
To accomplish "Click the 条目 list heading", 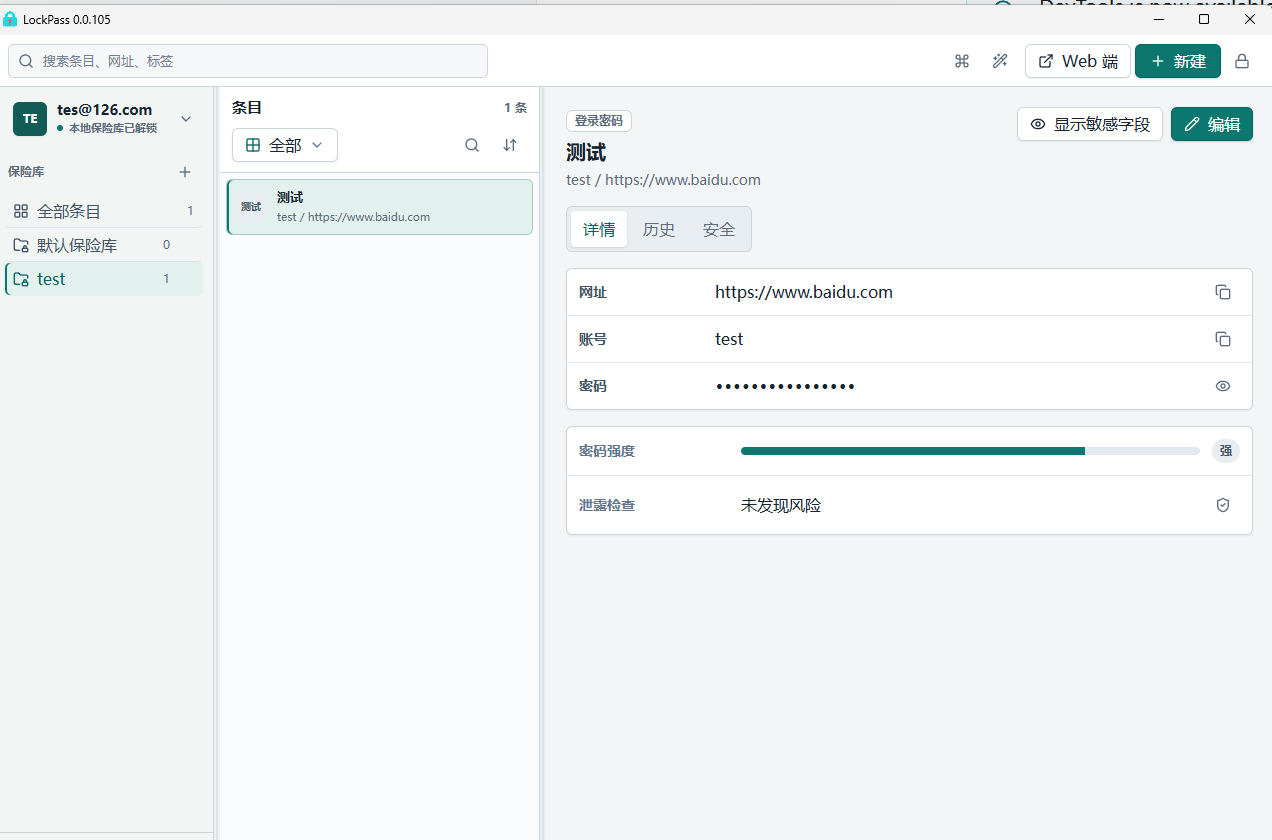I will click(x=247, y=108).
